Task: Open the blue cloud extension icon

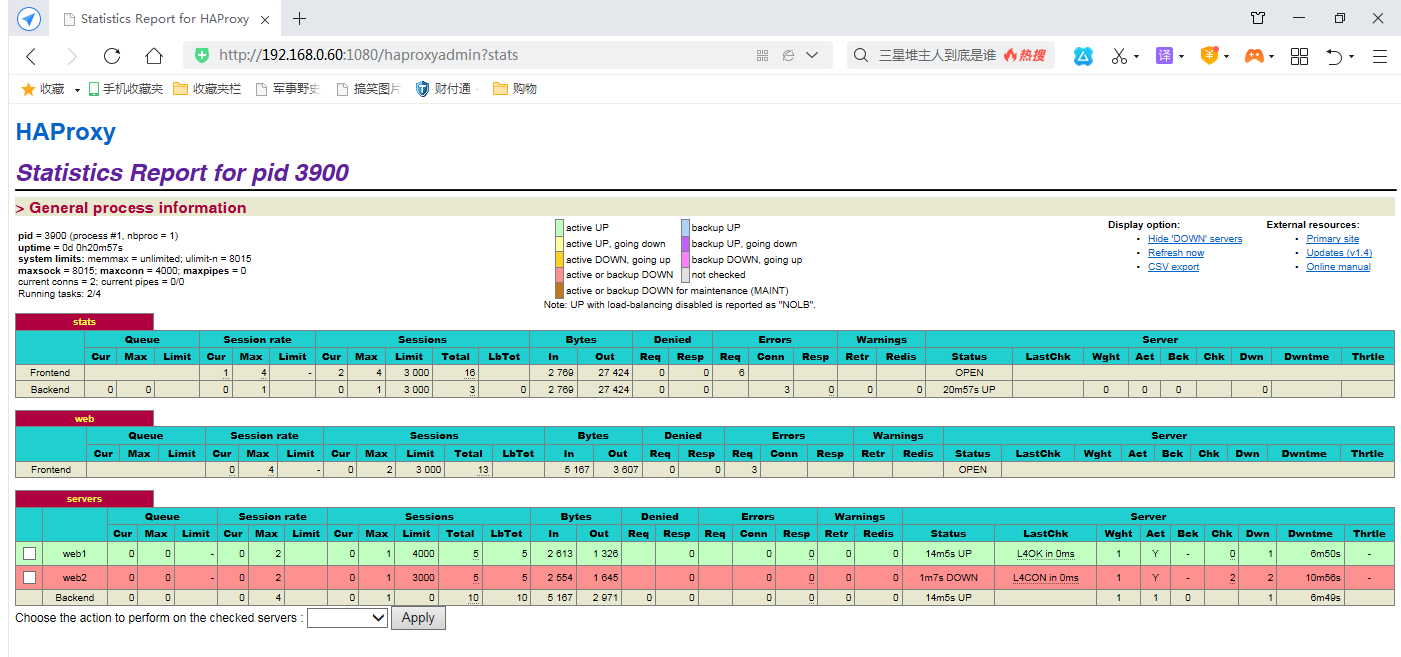Action: [x=1083, y=56]
